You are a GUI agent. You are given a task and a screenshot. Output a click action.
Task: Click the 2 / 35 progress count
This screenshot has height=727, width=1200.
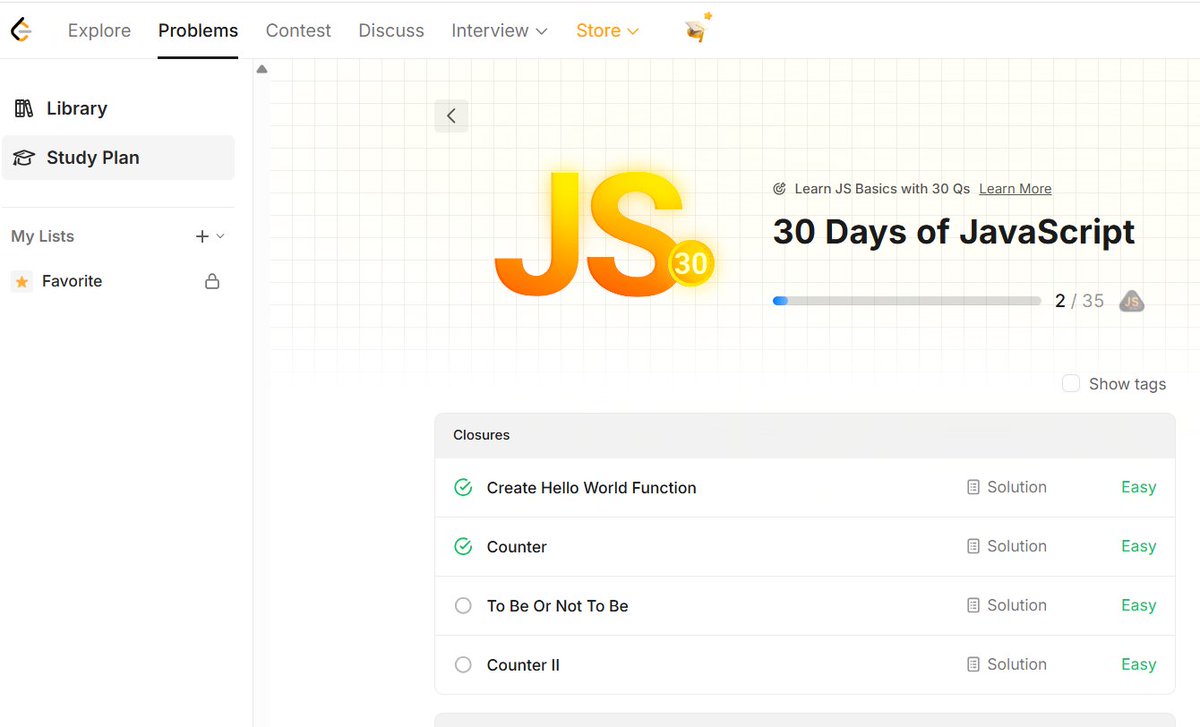click(1079, 301)
